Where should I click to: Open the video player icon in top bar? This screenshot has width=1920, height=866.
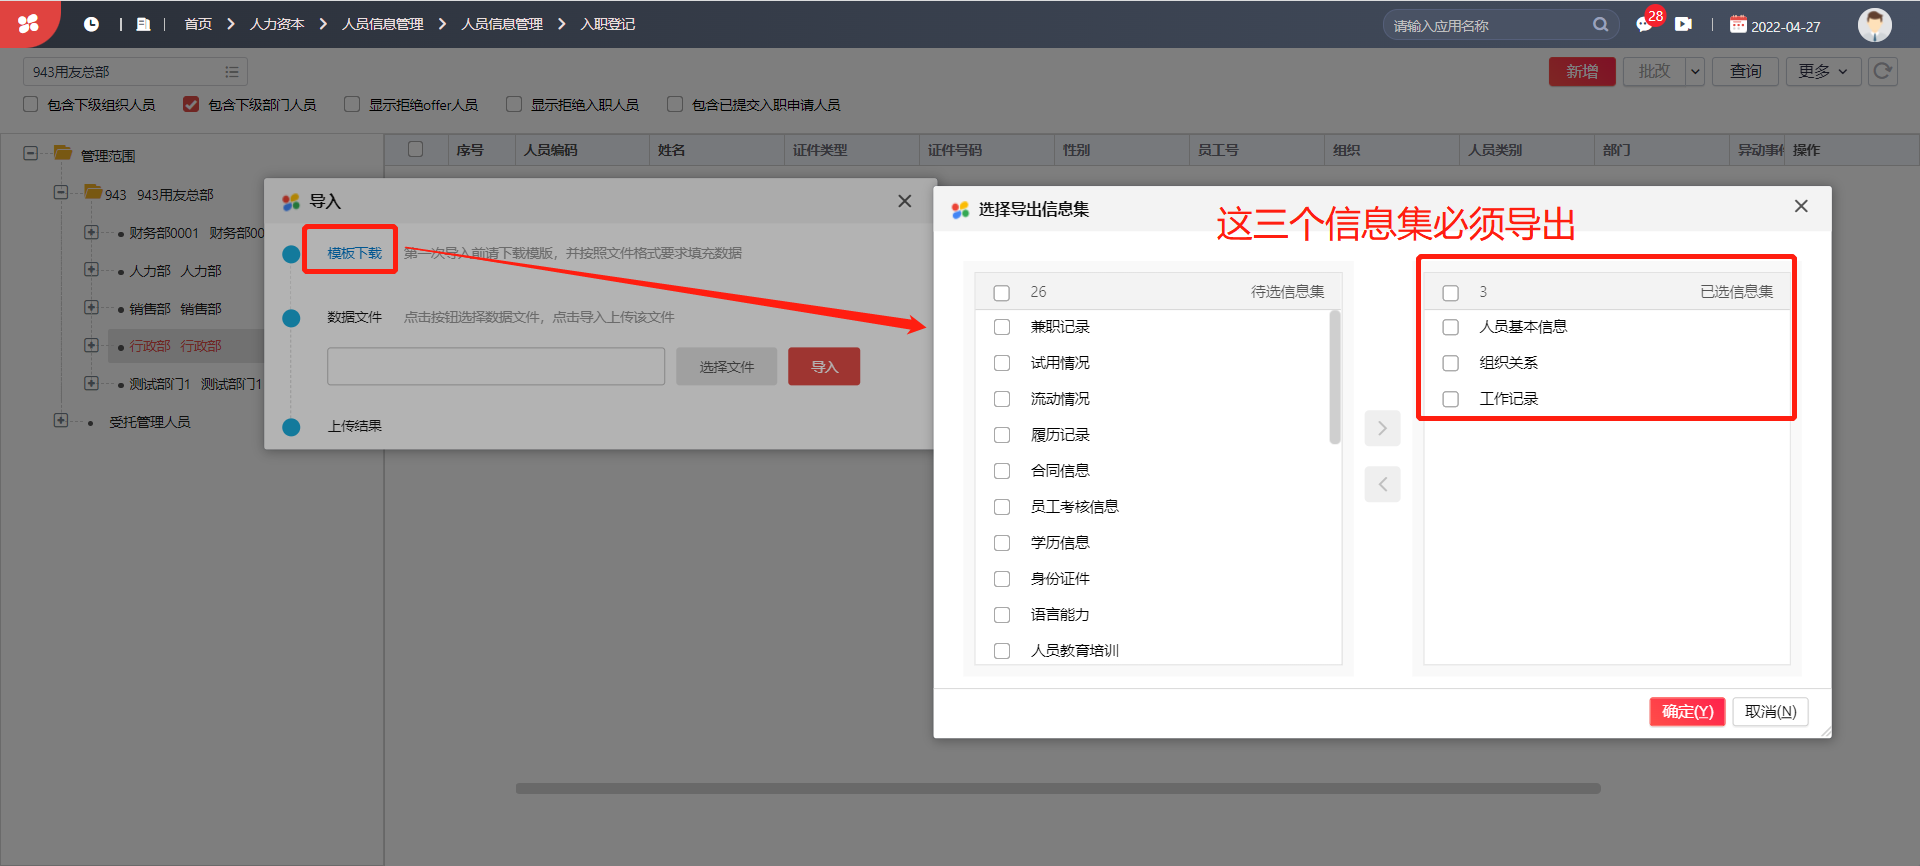coord(1684,24)
